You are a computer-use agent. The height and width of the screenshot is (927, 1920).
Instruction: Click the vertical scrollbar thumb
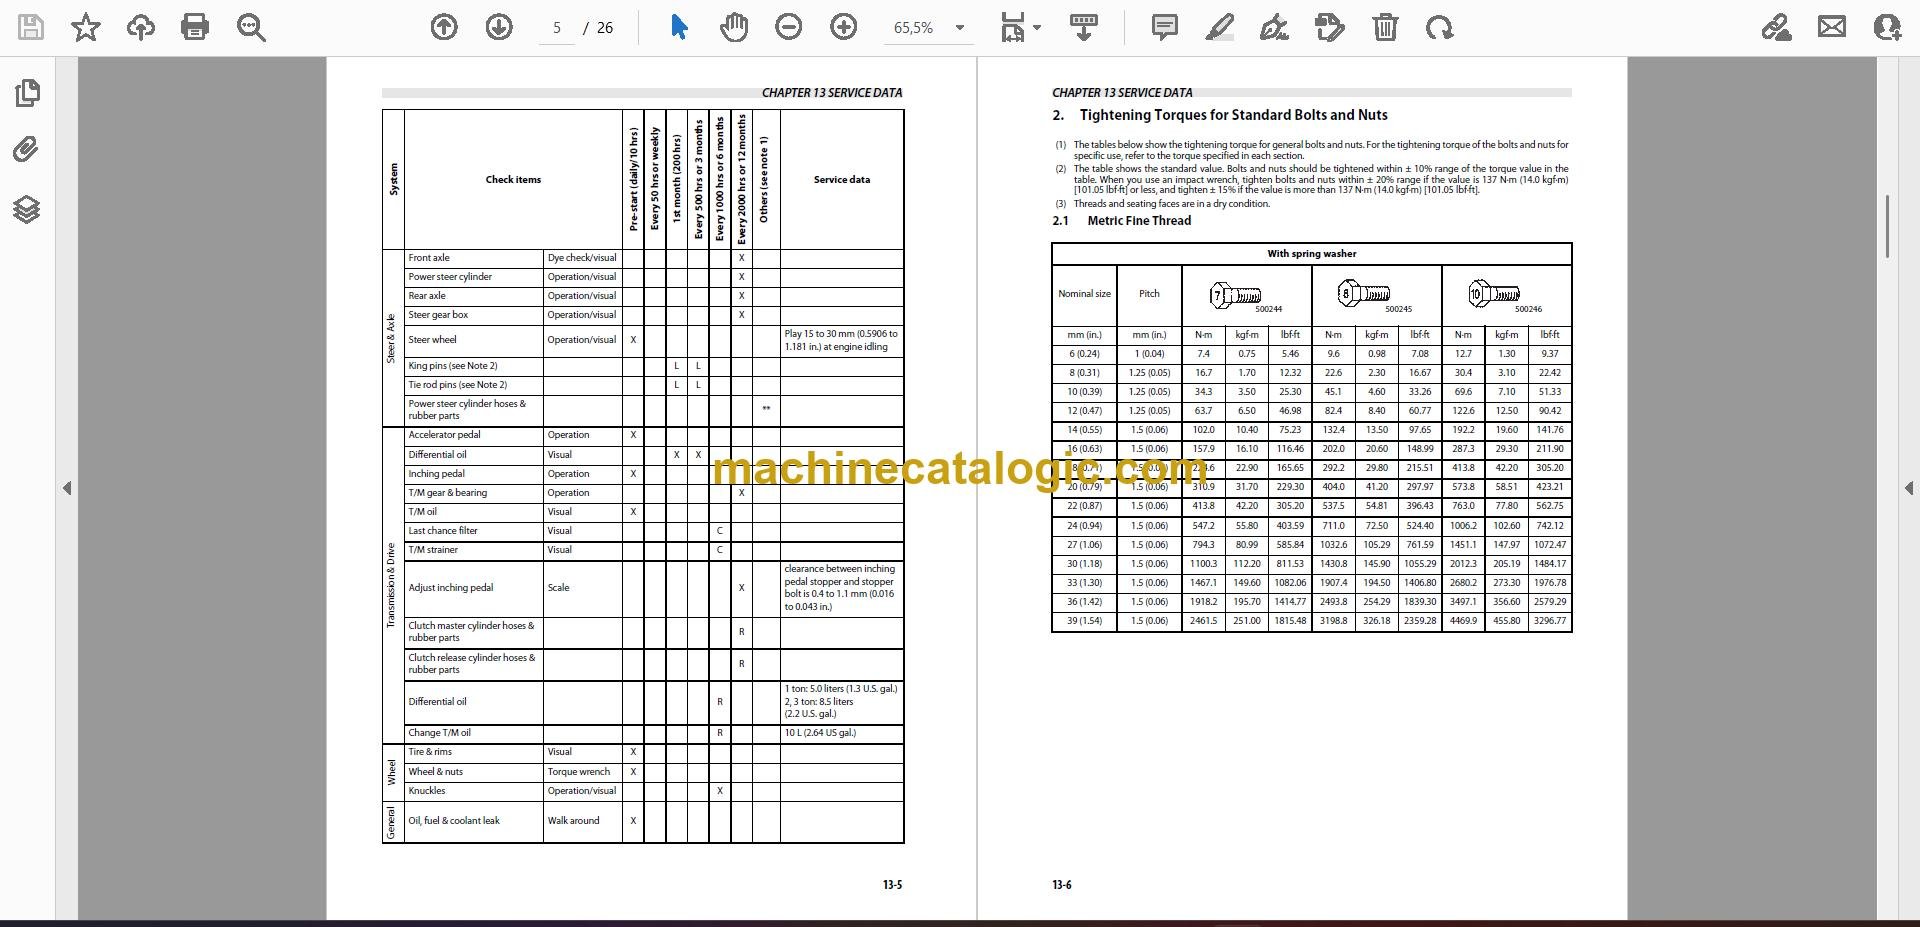[1887, 227]
